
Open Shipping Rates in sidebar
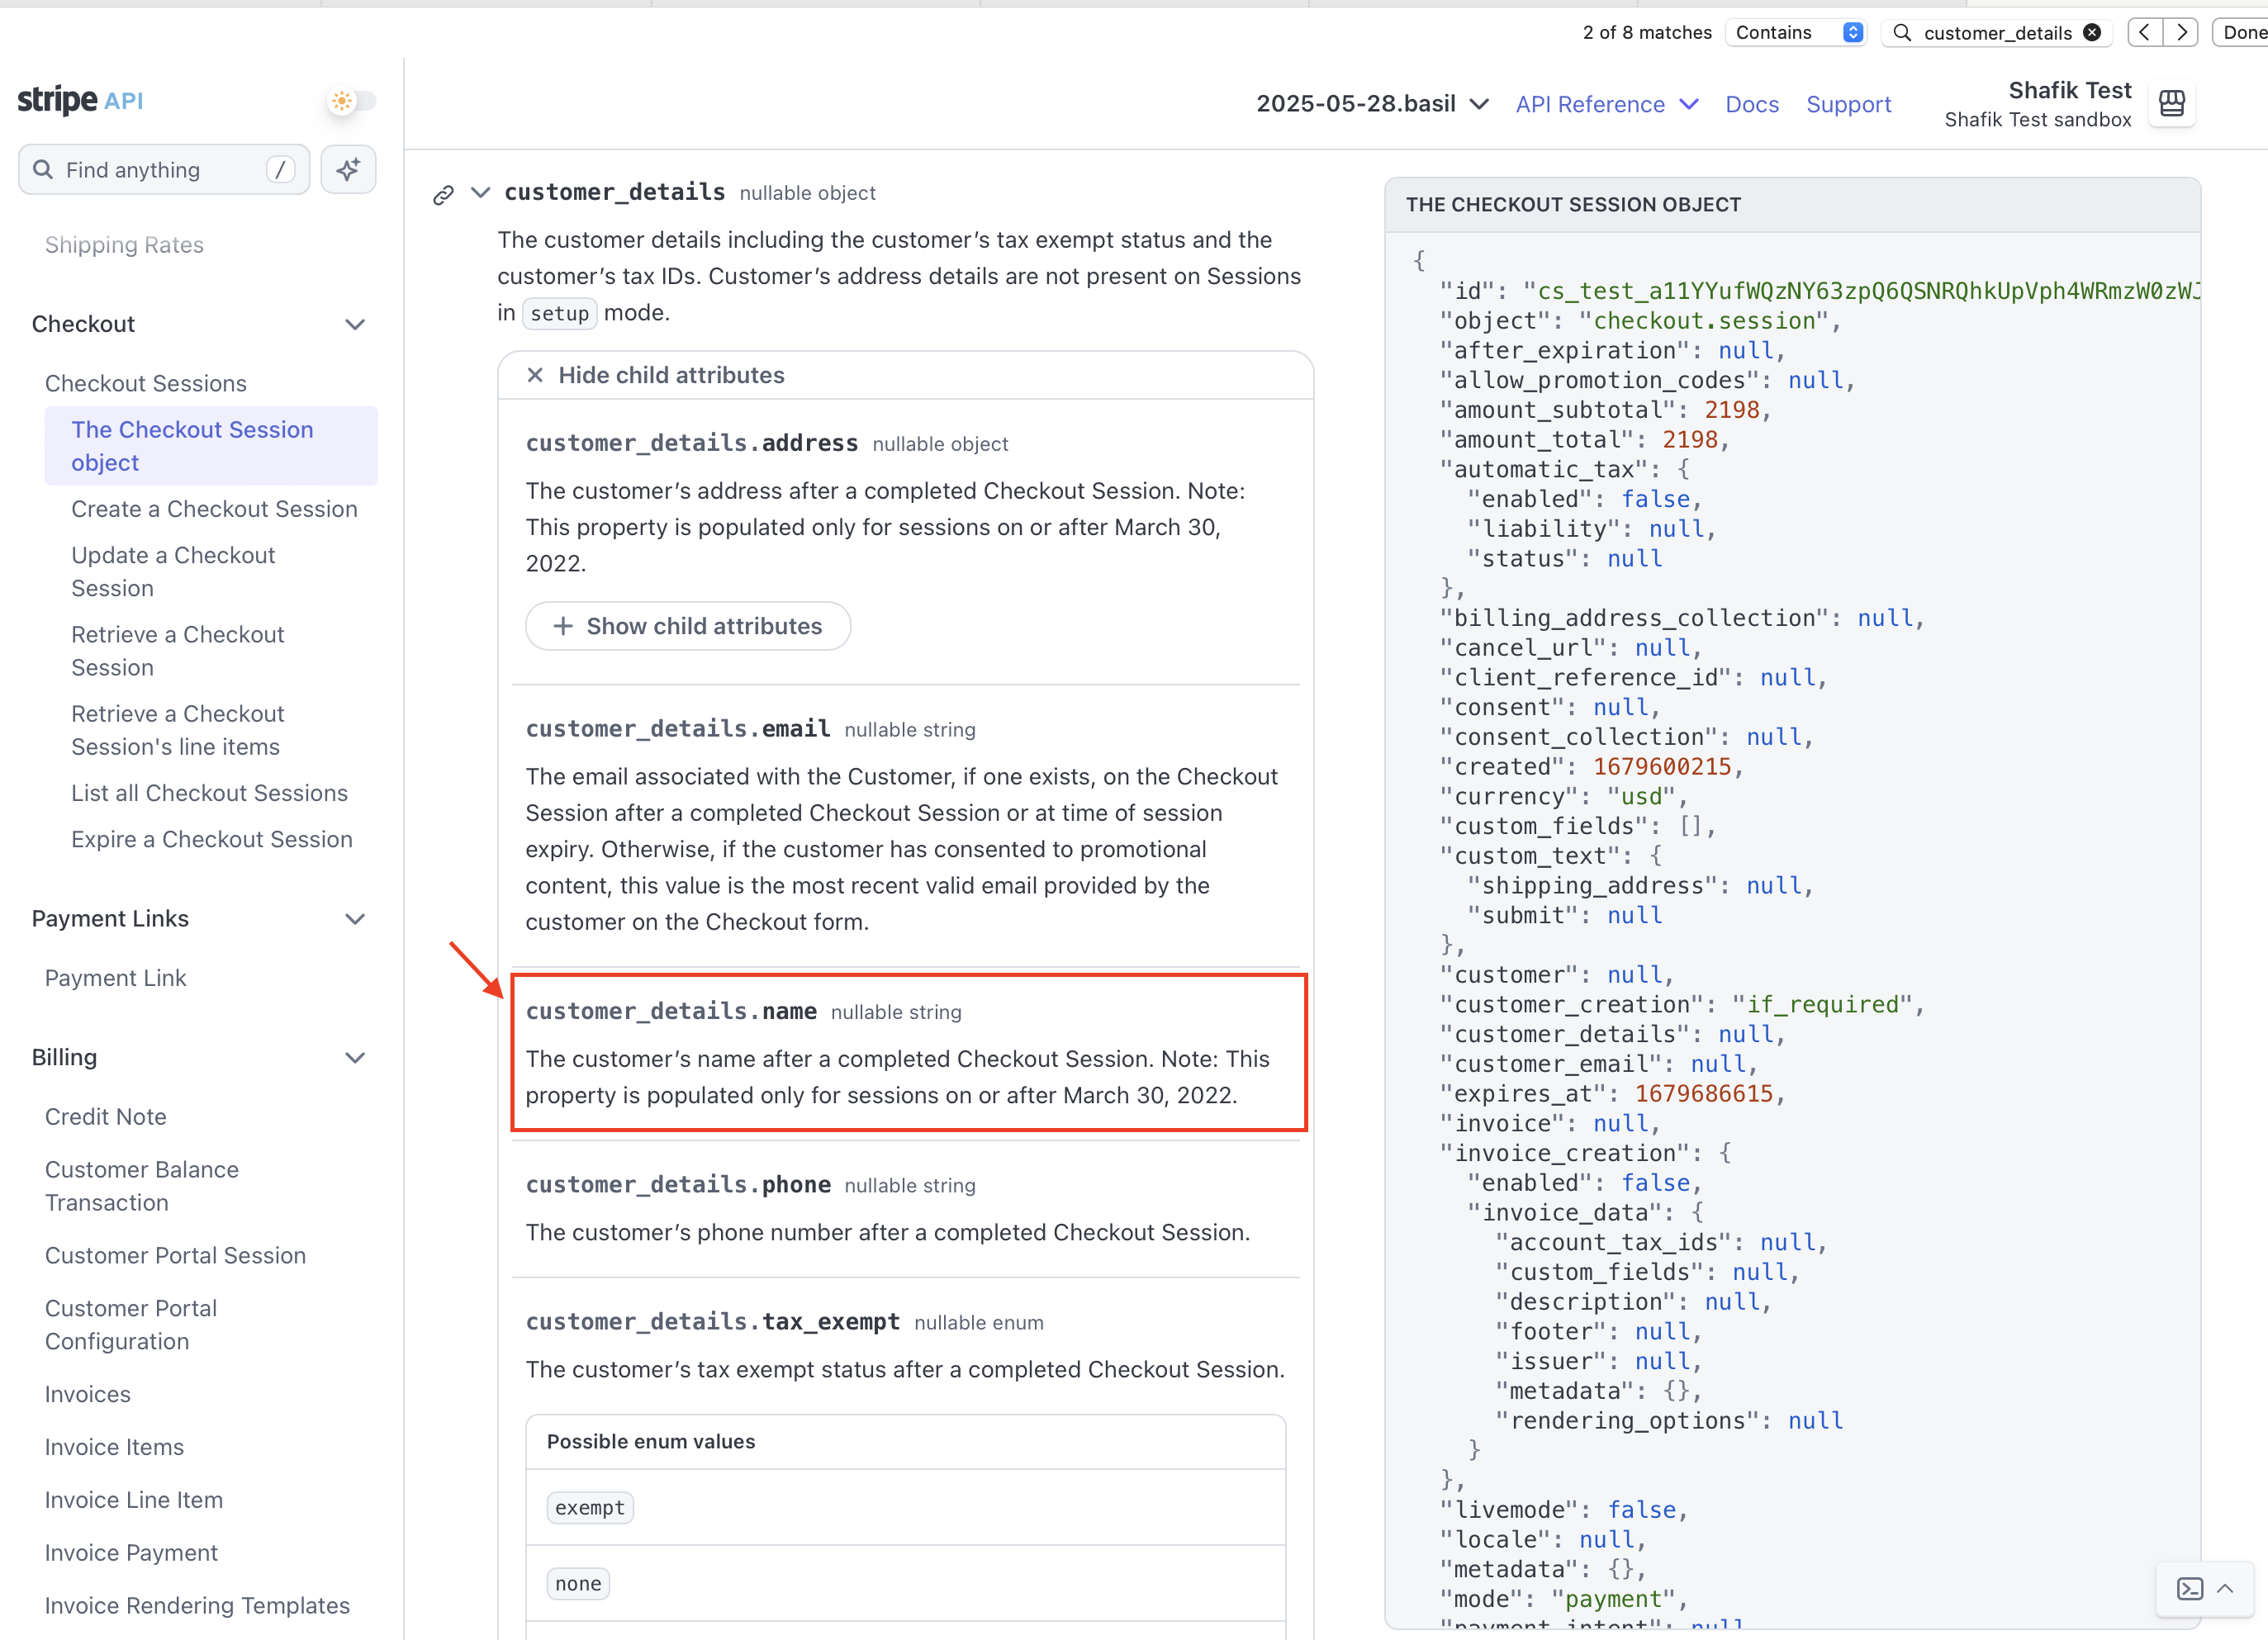(124, 245)
